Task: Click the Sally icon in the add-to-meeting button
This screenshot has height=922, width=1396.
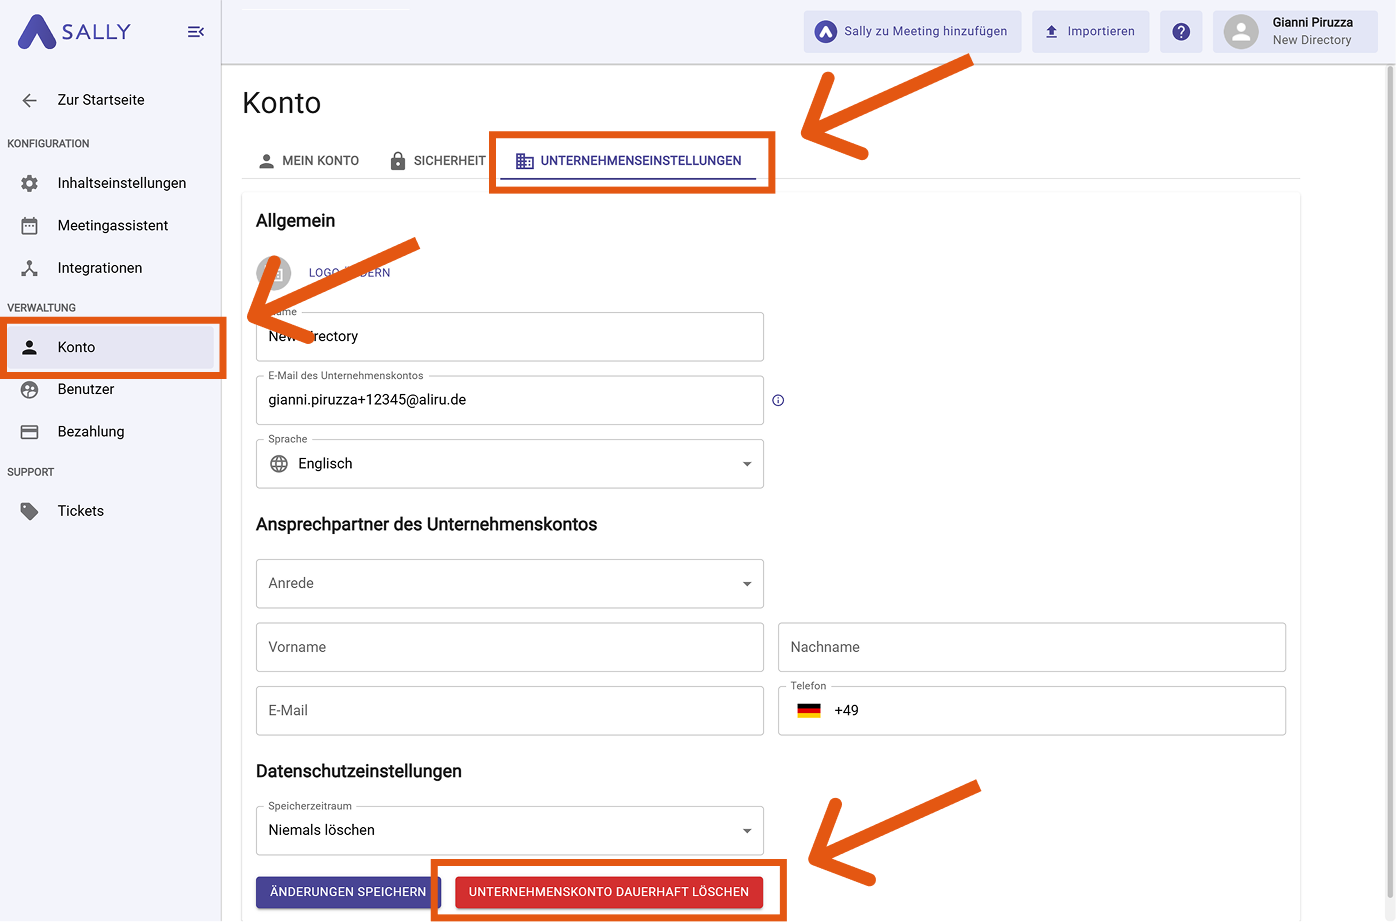Action: tap(826, 32)
